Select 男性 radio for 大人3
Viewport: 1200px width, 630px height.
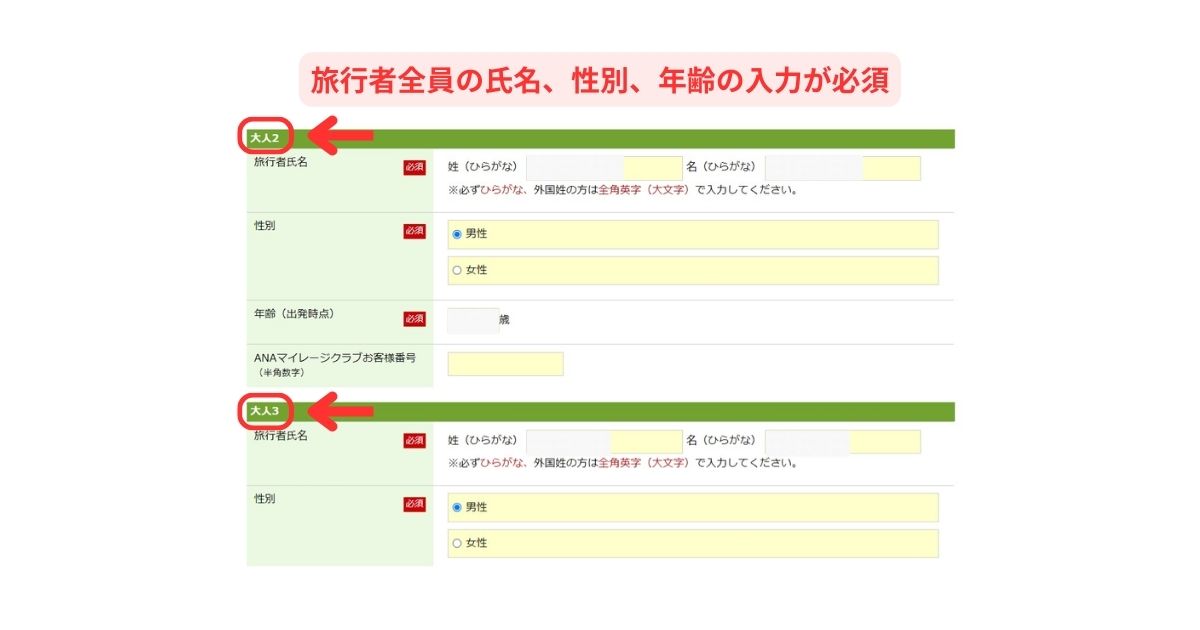click(x=457, y=507)
